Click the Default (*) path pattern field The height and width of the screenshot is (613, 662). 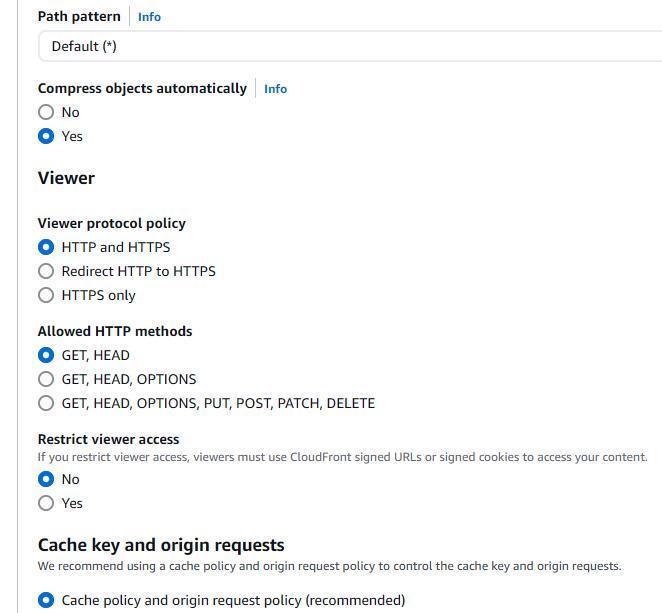[350, 46]
